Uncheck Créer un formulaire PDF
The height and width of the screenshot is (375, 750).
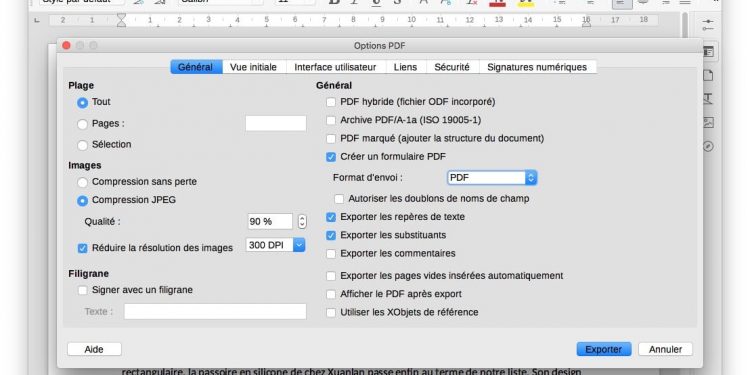click(x=331, y=157)
